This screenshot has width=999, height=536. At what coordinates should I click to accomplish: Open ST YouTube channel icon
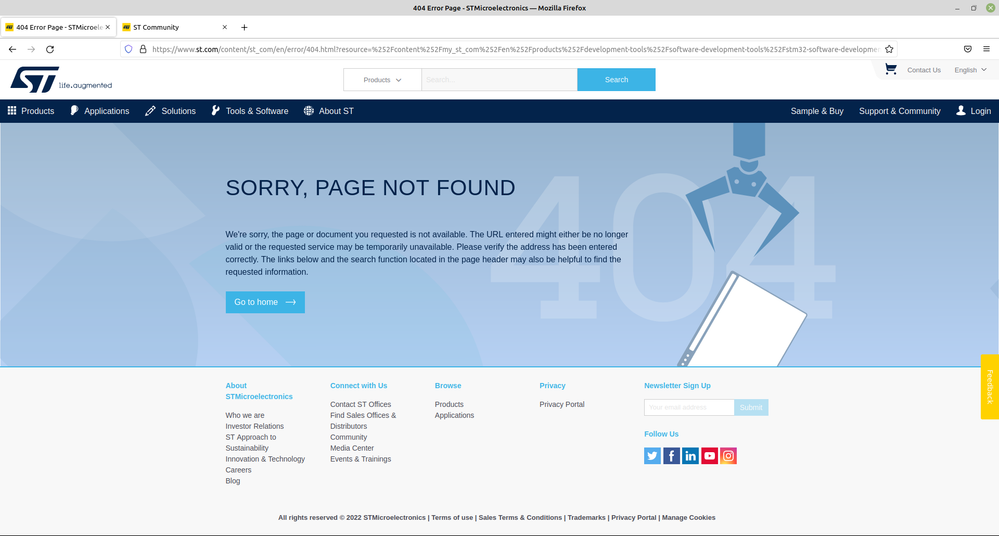point(709,456)
